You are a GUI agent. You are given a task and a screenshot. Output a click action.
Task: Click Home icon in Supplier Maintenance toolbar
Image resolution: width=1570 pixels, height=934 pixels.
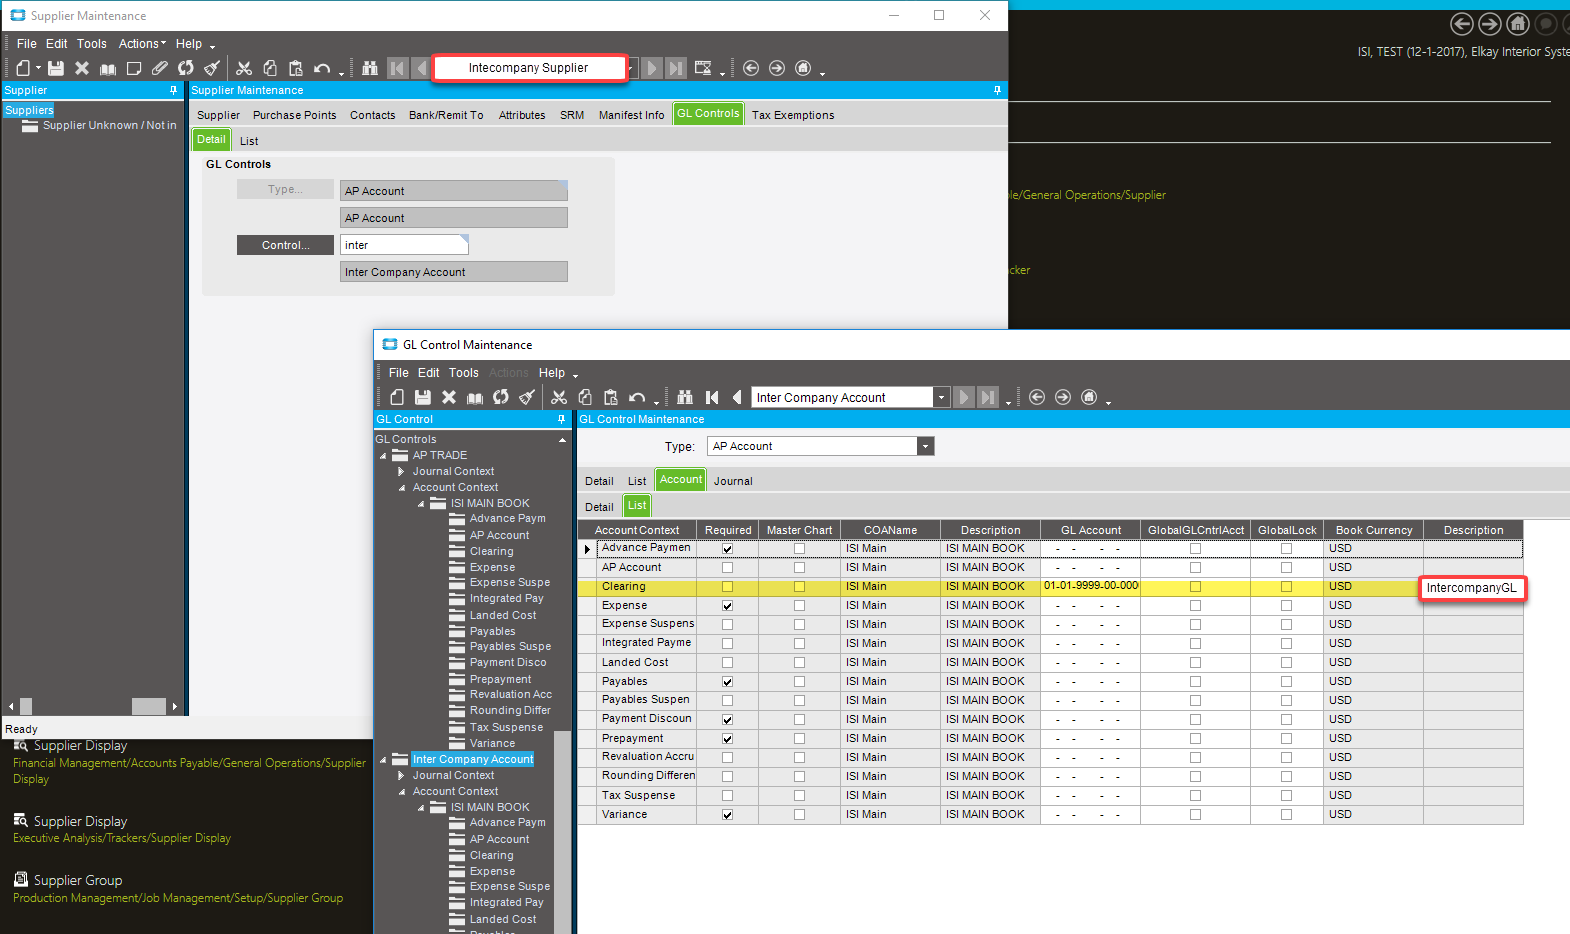point(803,68)
